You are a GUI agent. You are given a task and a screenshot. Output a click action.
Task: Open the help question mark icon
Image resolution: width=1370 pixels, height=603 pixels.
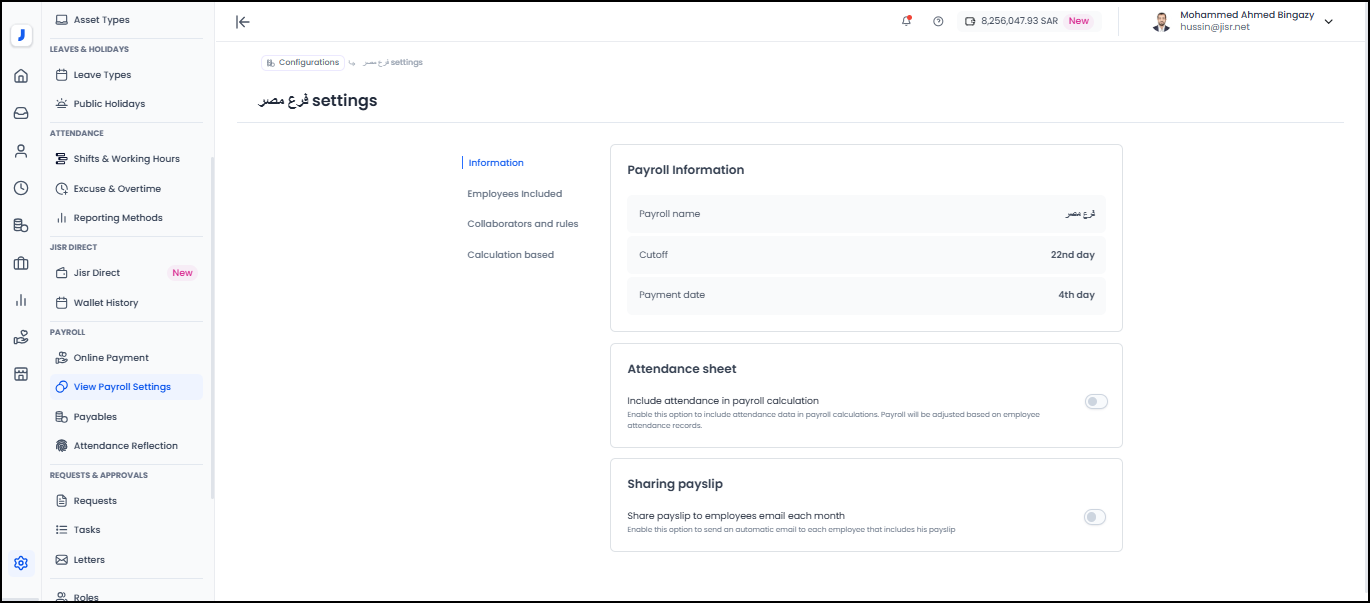pos(938,21)
